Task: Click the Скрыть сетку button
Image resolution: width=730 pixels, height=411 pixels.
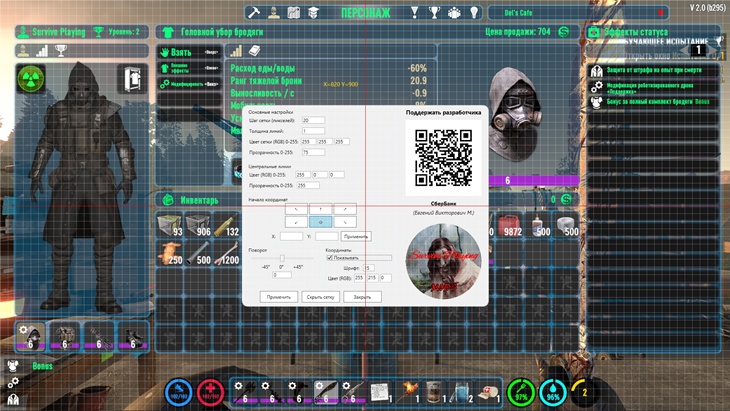Action: click(x=321, y=296)
